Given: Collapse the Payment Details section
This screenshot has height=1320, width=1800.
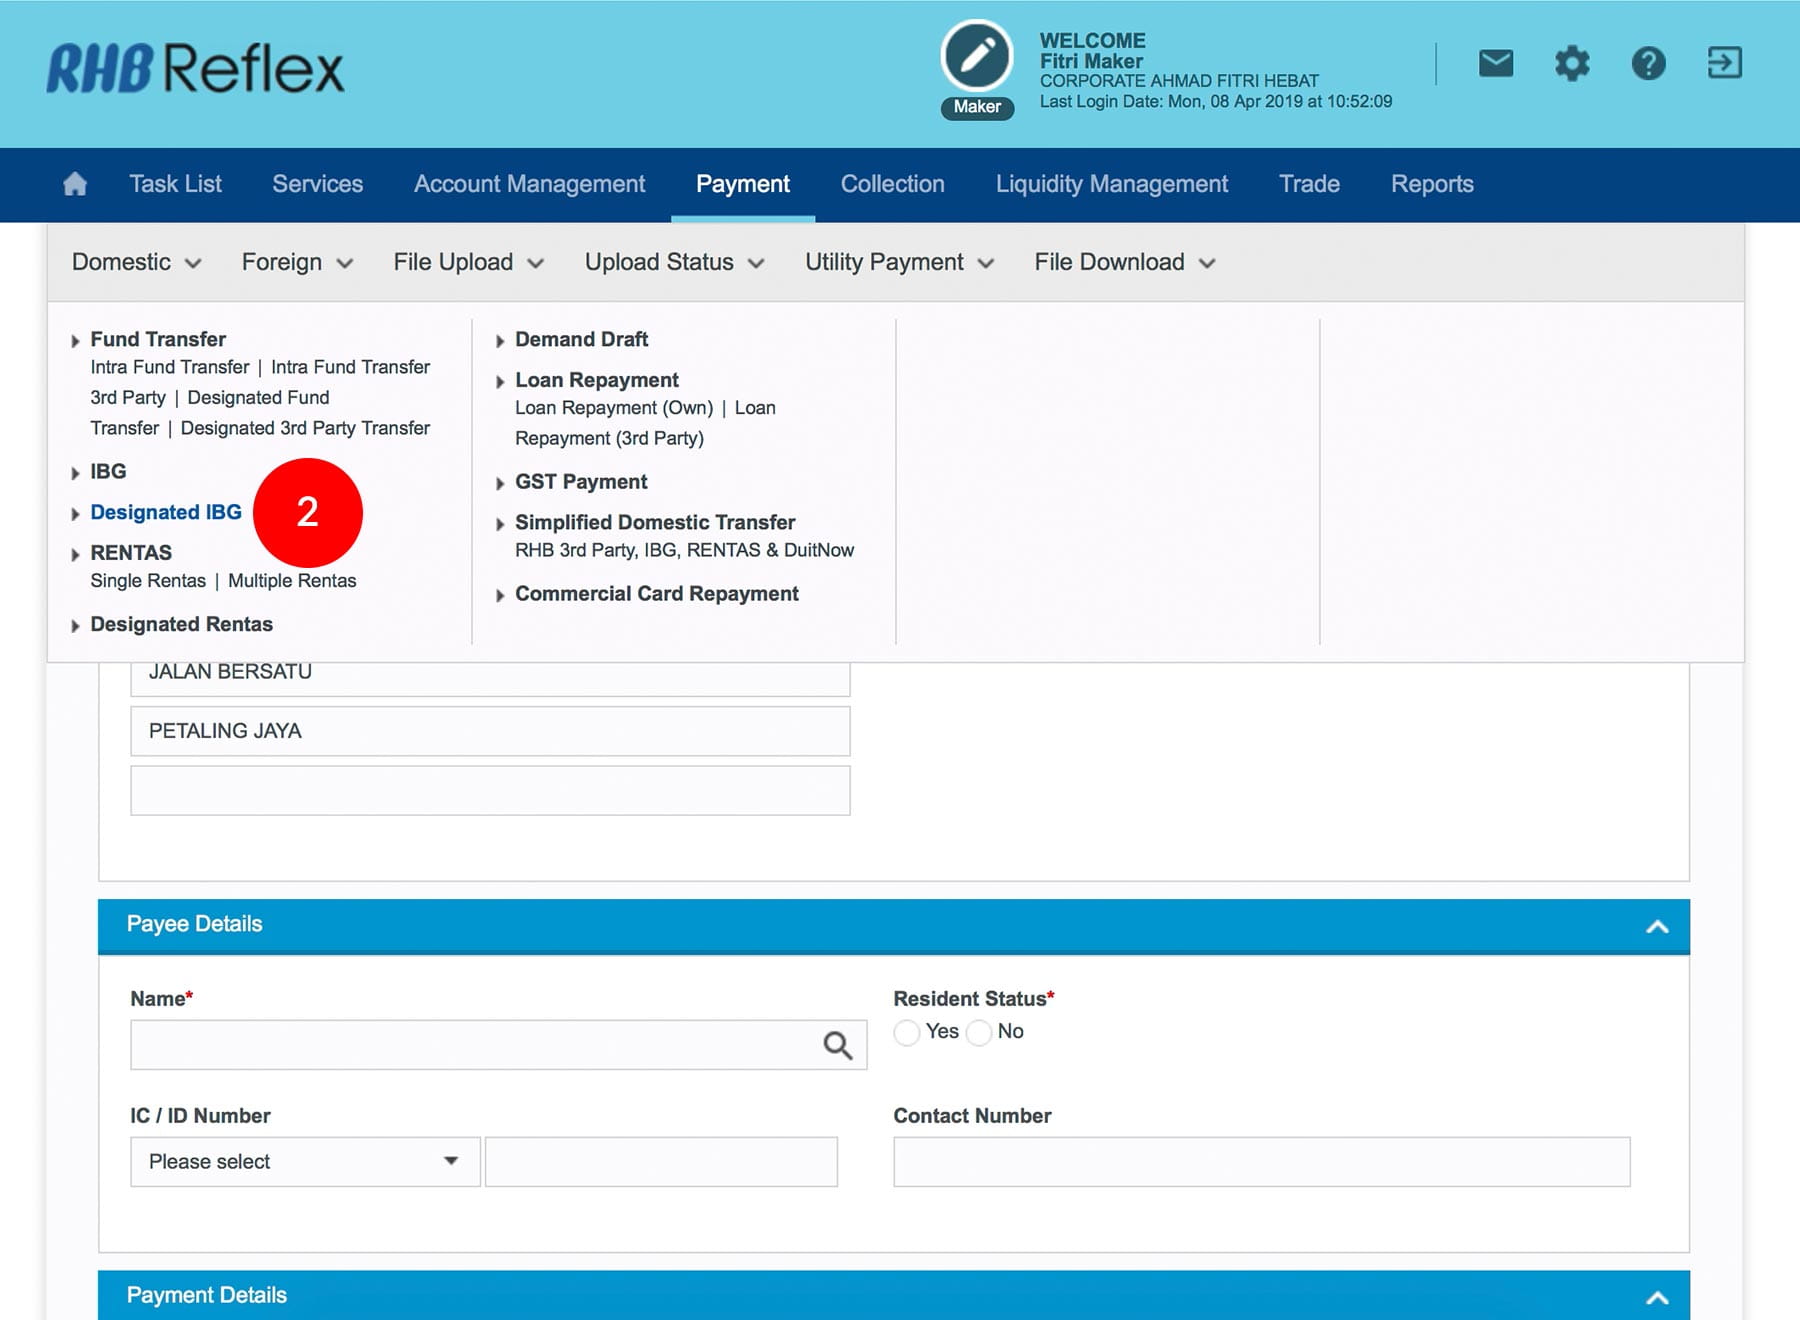Looking at the screenshot, I should point(1656,1297).
